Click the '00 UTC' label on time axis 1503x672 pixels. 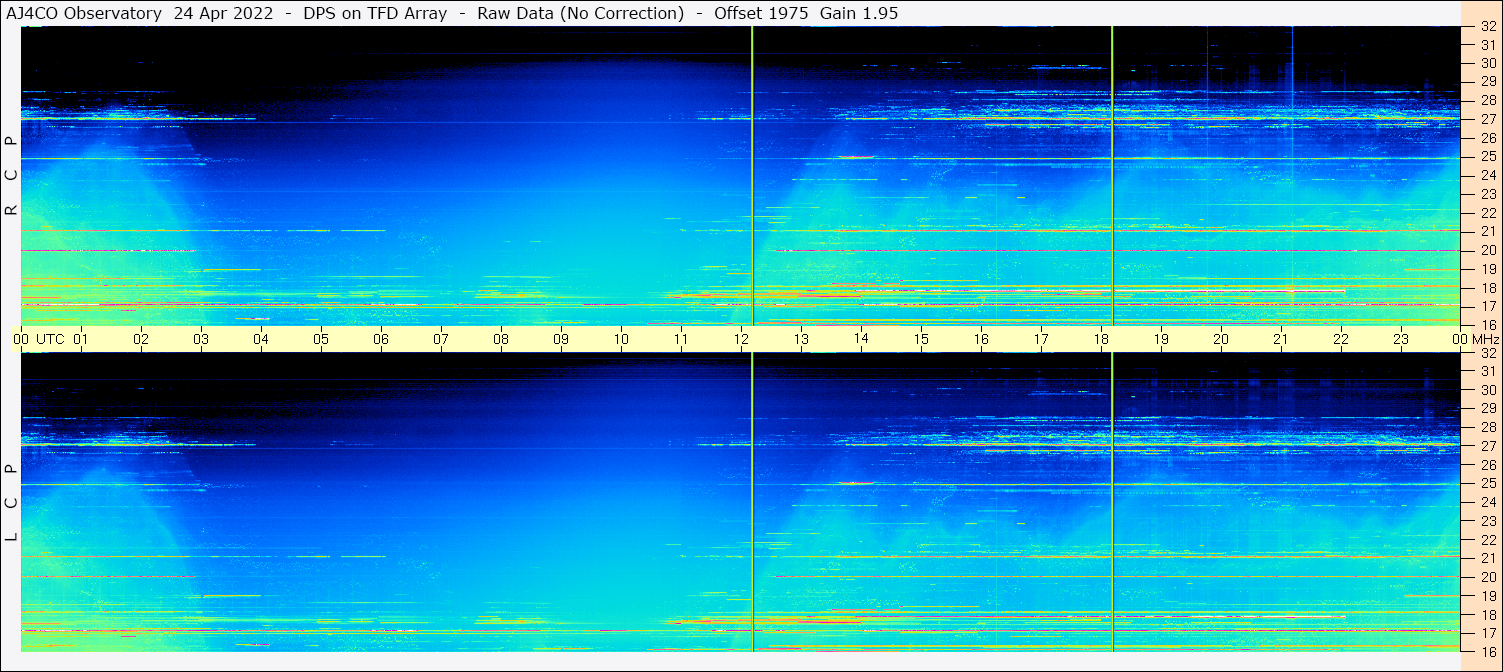39,339
